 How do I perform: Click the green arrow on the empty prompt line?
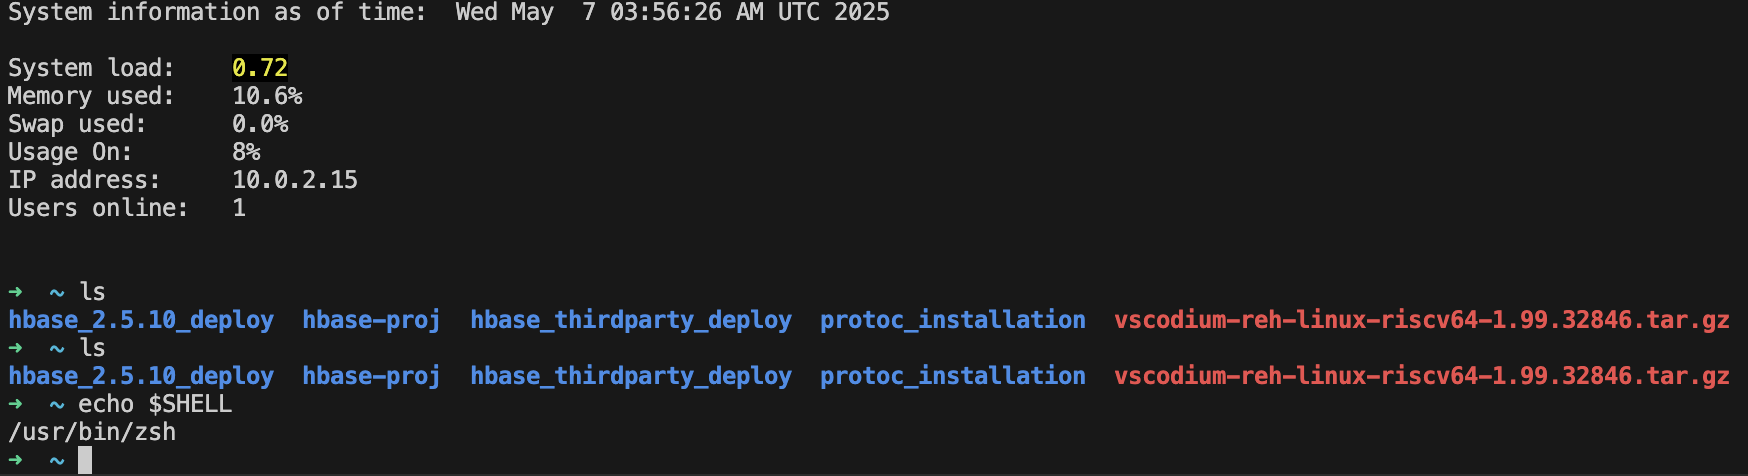point(15,460)
